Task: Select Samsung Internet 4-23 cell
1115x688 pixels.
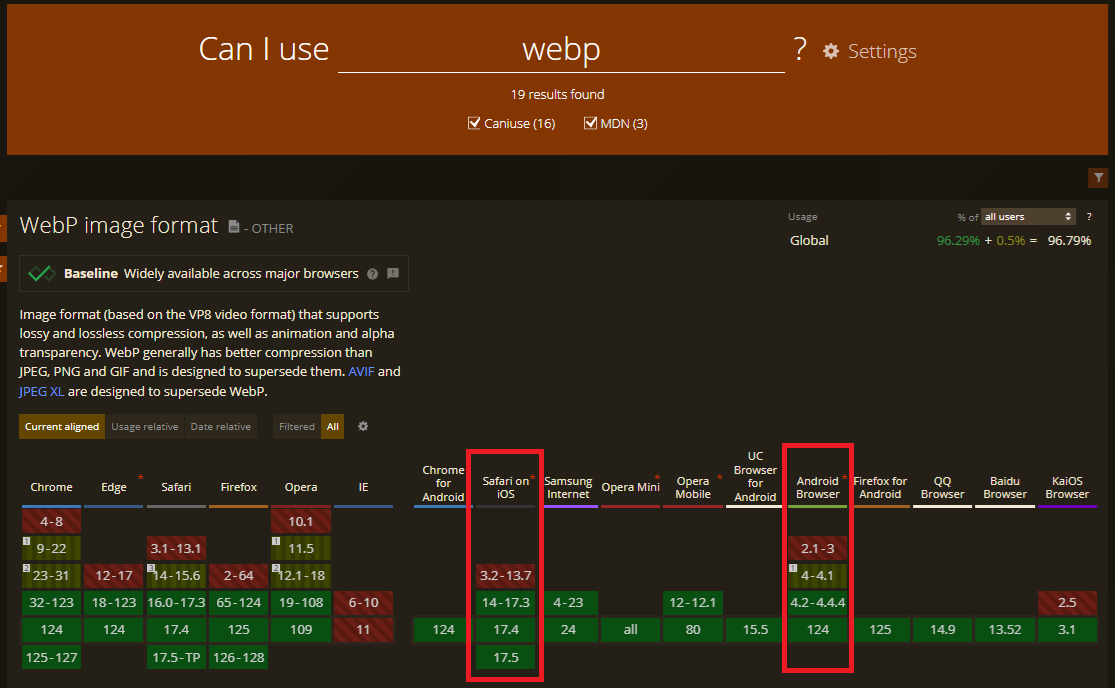Action: (568, 603)
